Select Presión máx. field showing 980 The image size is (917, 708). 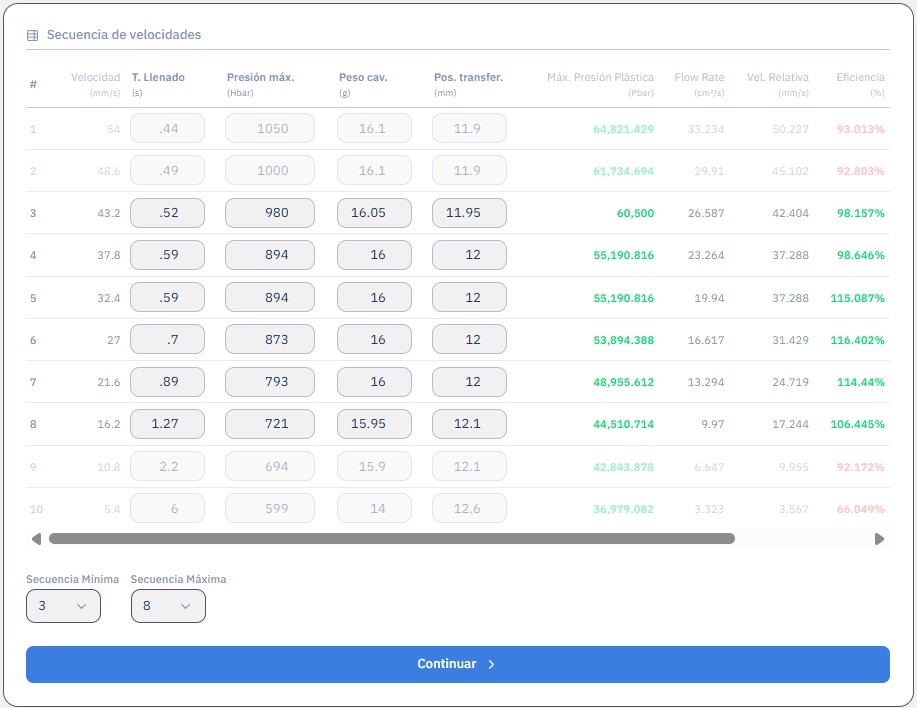[270, 213]
